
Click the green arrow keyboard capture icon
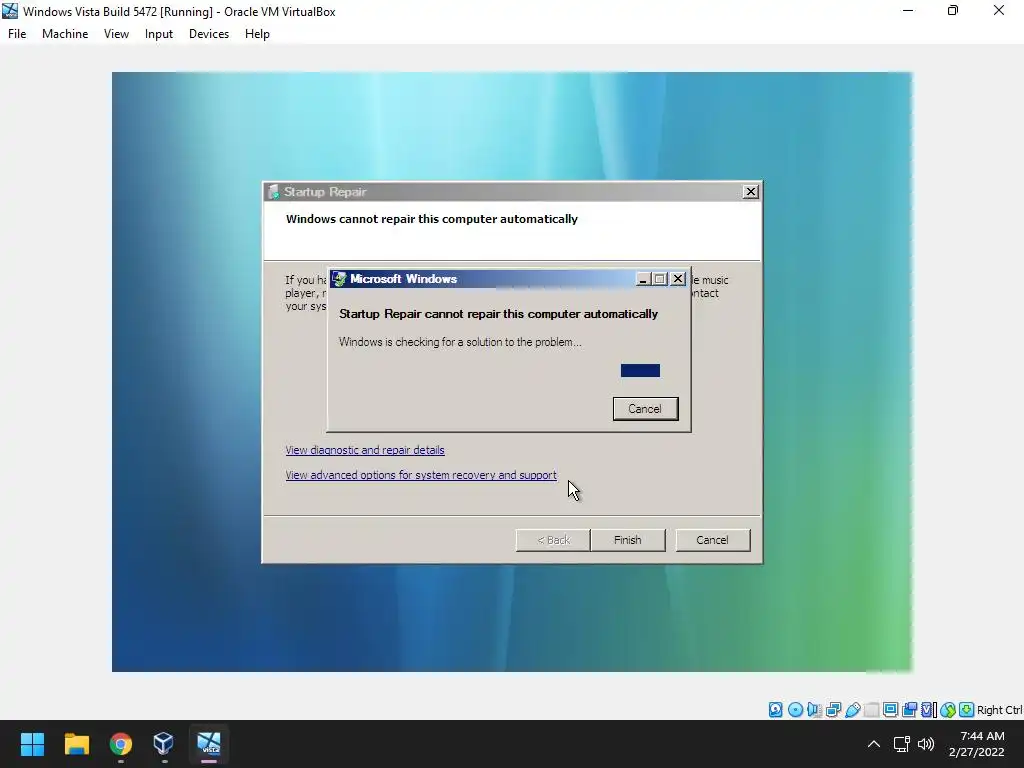pos(967,710)
